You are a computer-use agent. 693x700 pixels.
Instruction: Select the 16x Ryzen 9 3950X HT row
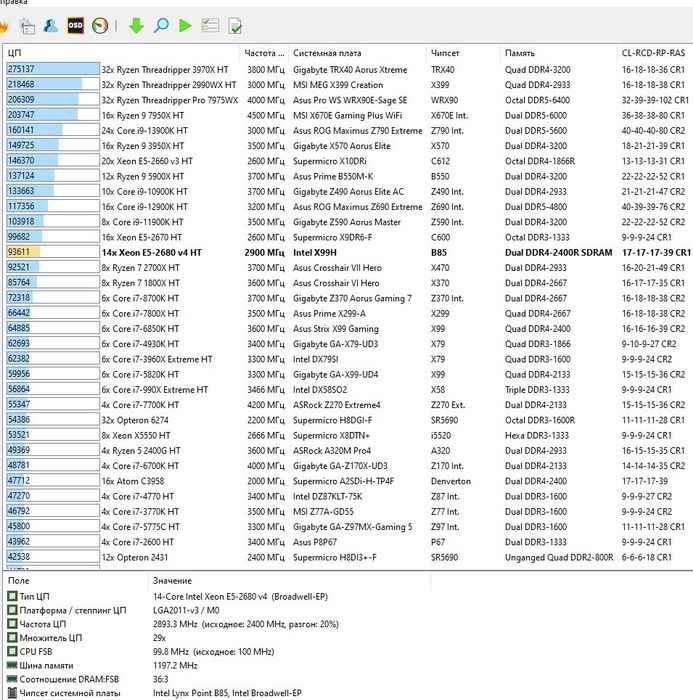pos(348,146)
